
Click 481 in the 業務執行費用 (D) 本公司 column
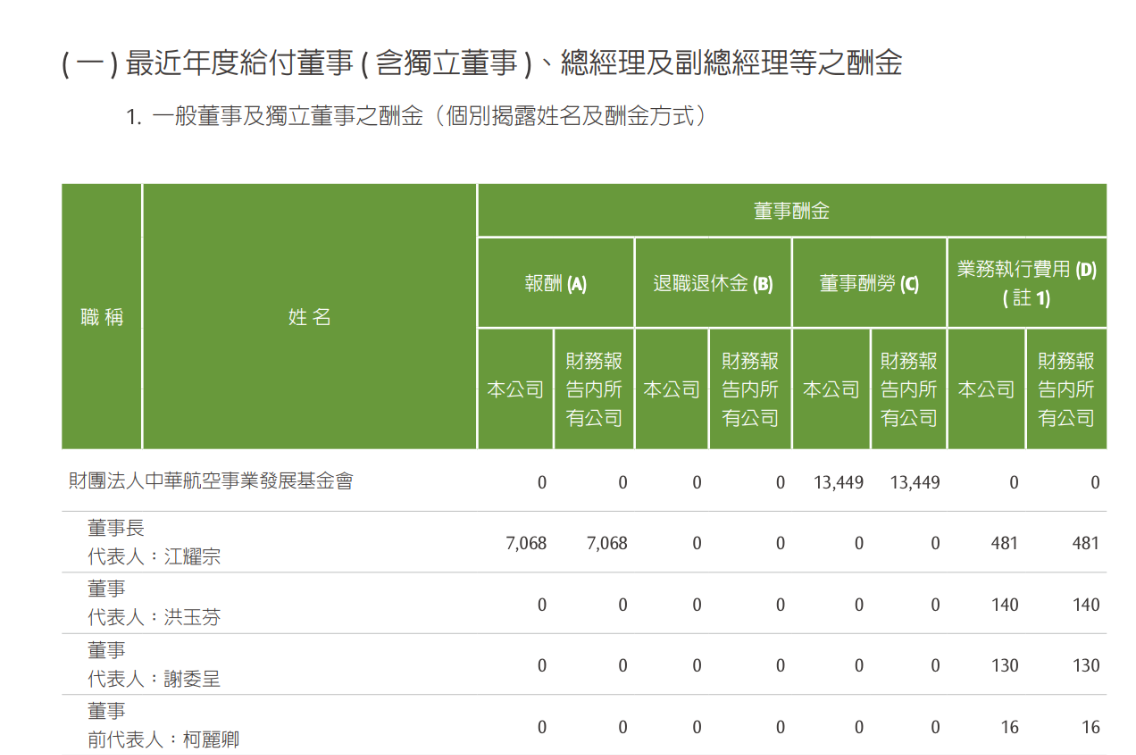coord(1004,543)
